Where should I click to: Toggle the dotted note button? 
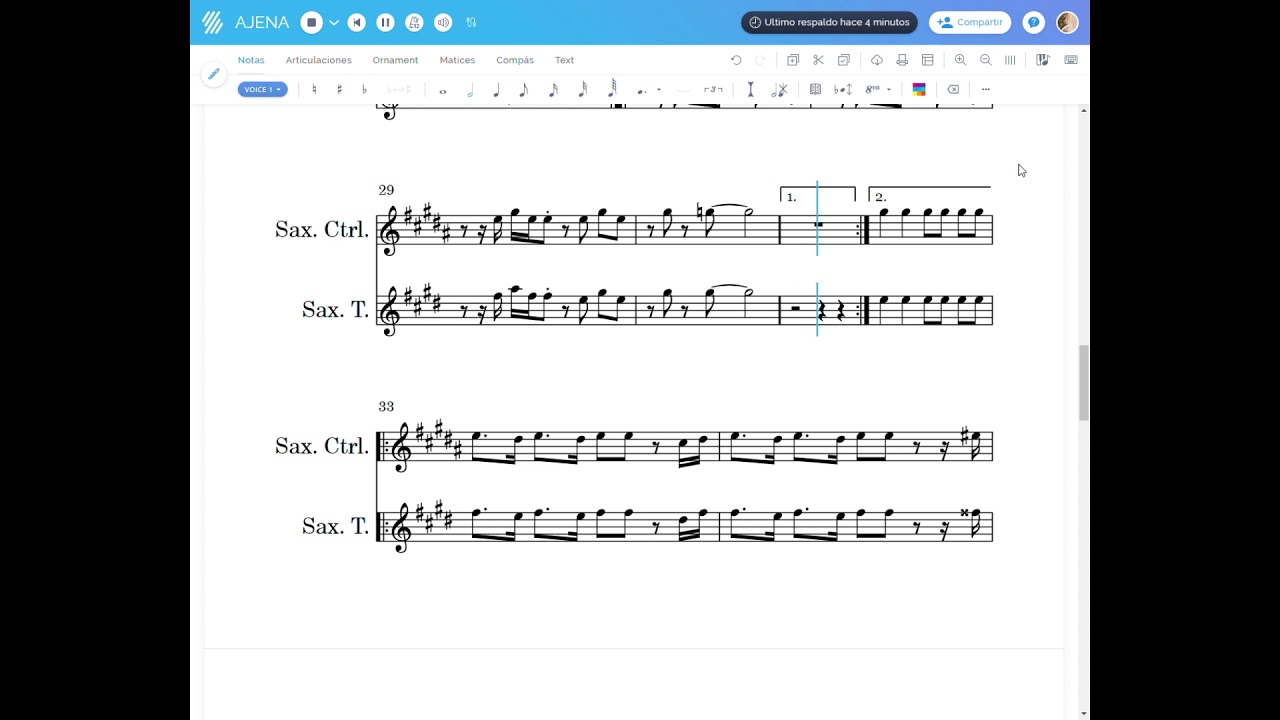[641, 90]
